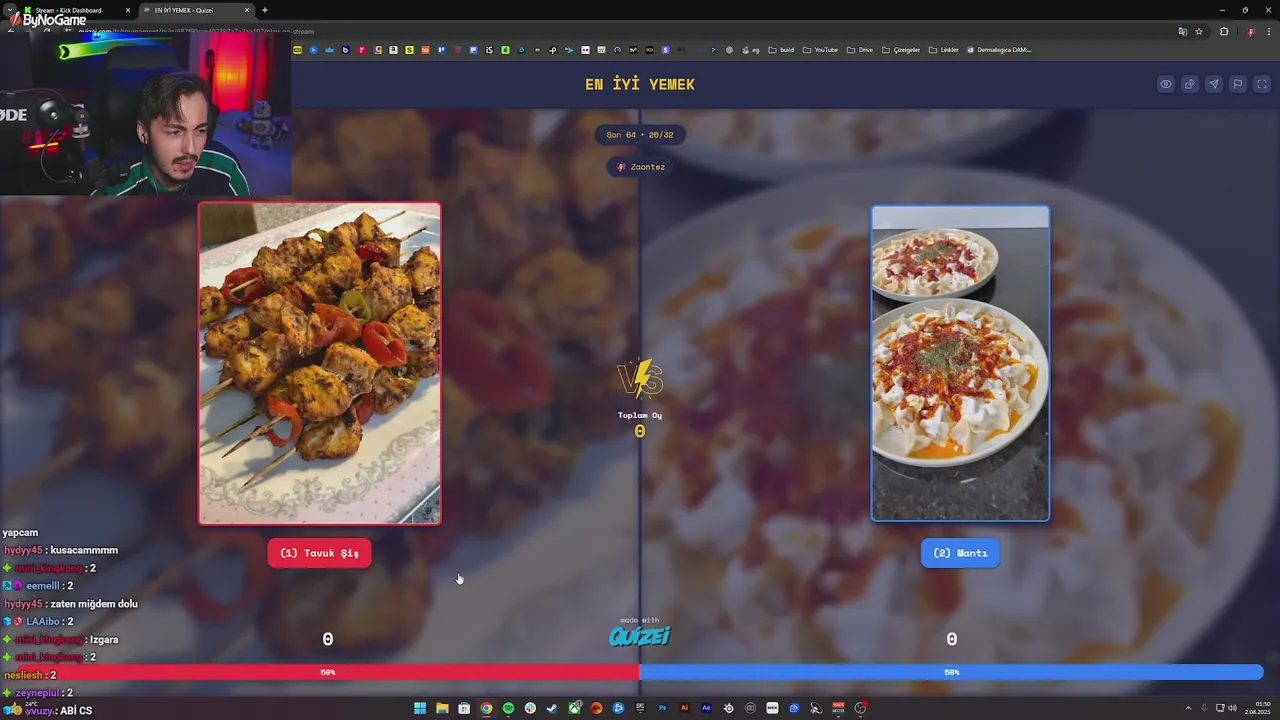Image resolution: width=1280 pixels, height=720 pixels.
Task: Open File Explorer from taskbar
Action: (x=442, y=708)
